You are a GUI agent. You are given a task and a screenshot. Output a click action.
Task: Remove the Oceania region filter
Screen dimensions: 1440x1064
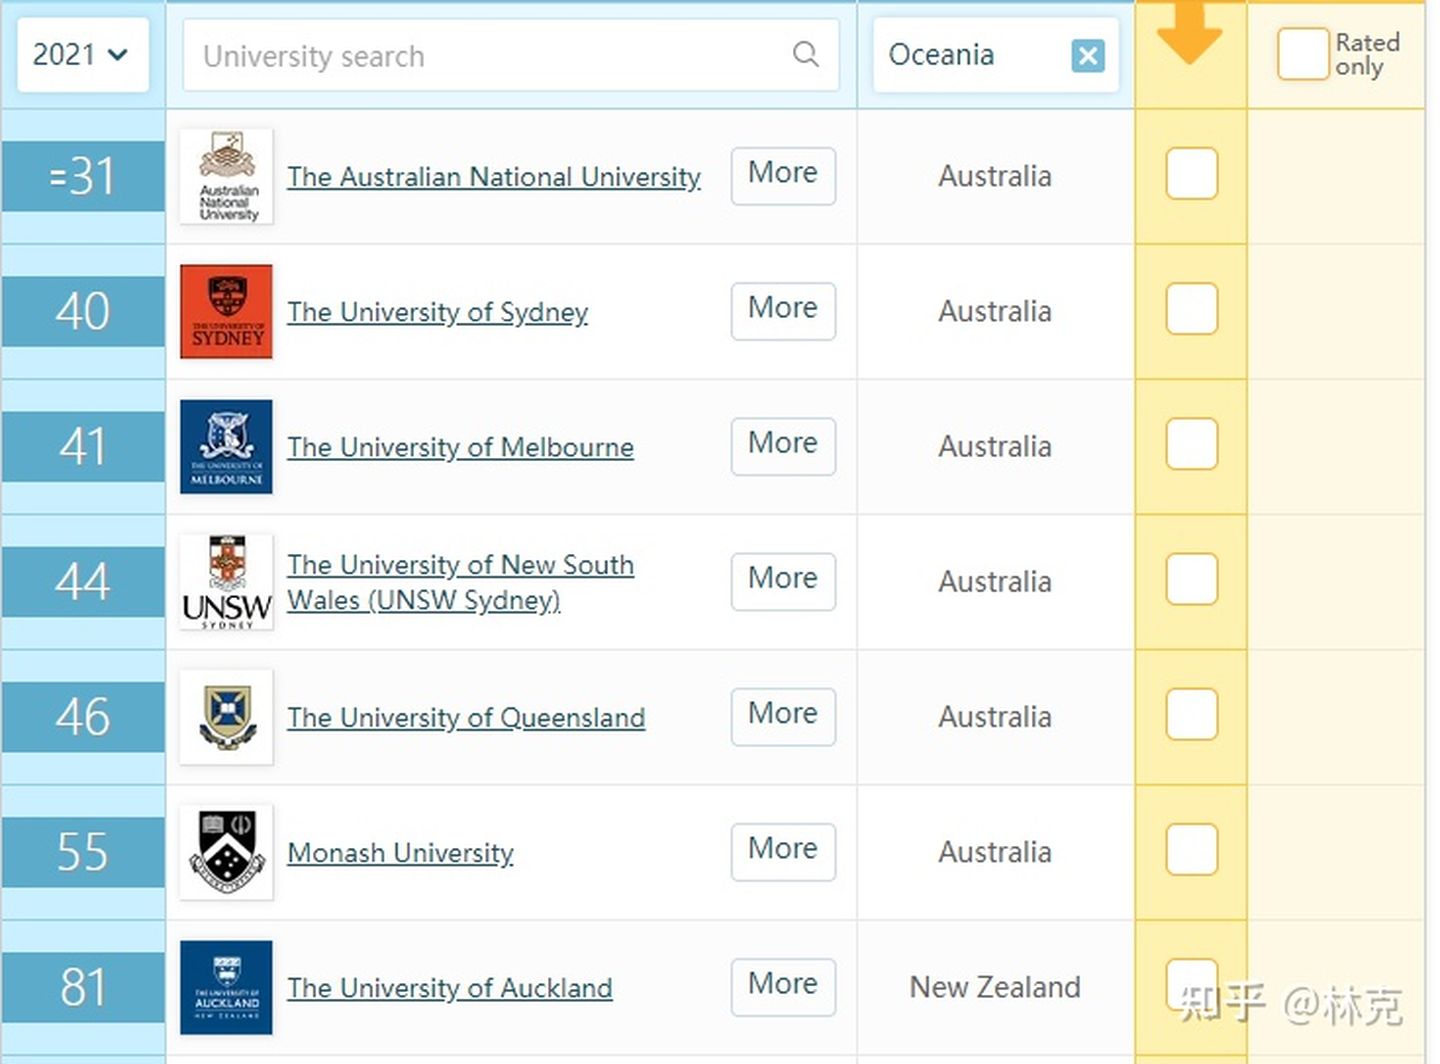click(1088, 56)
